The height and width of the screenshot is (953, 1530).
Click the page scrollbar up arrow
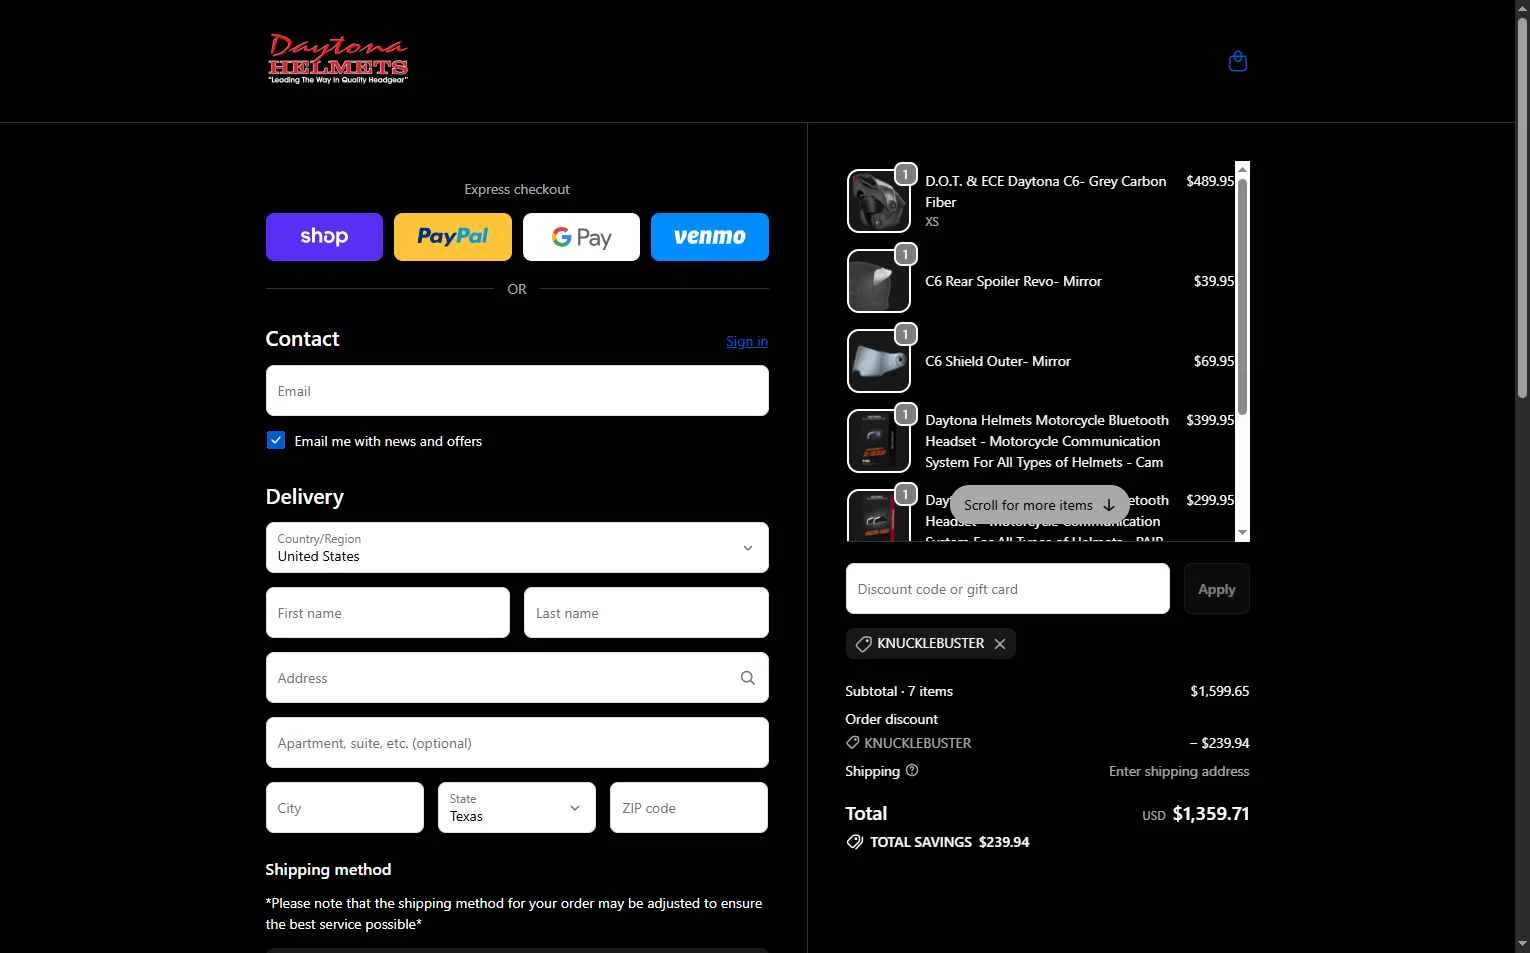point(1522,8)
